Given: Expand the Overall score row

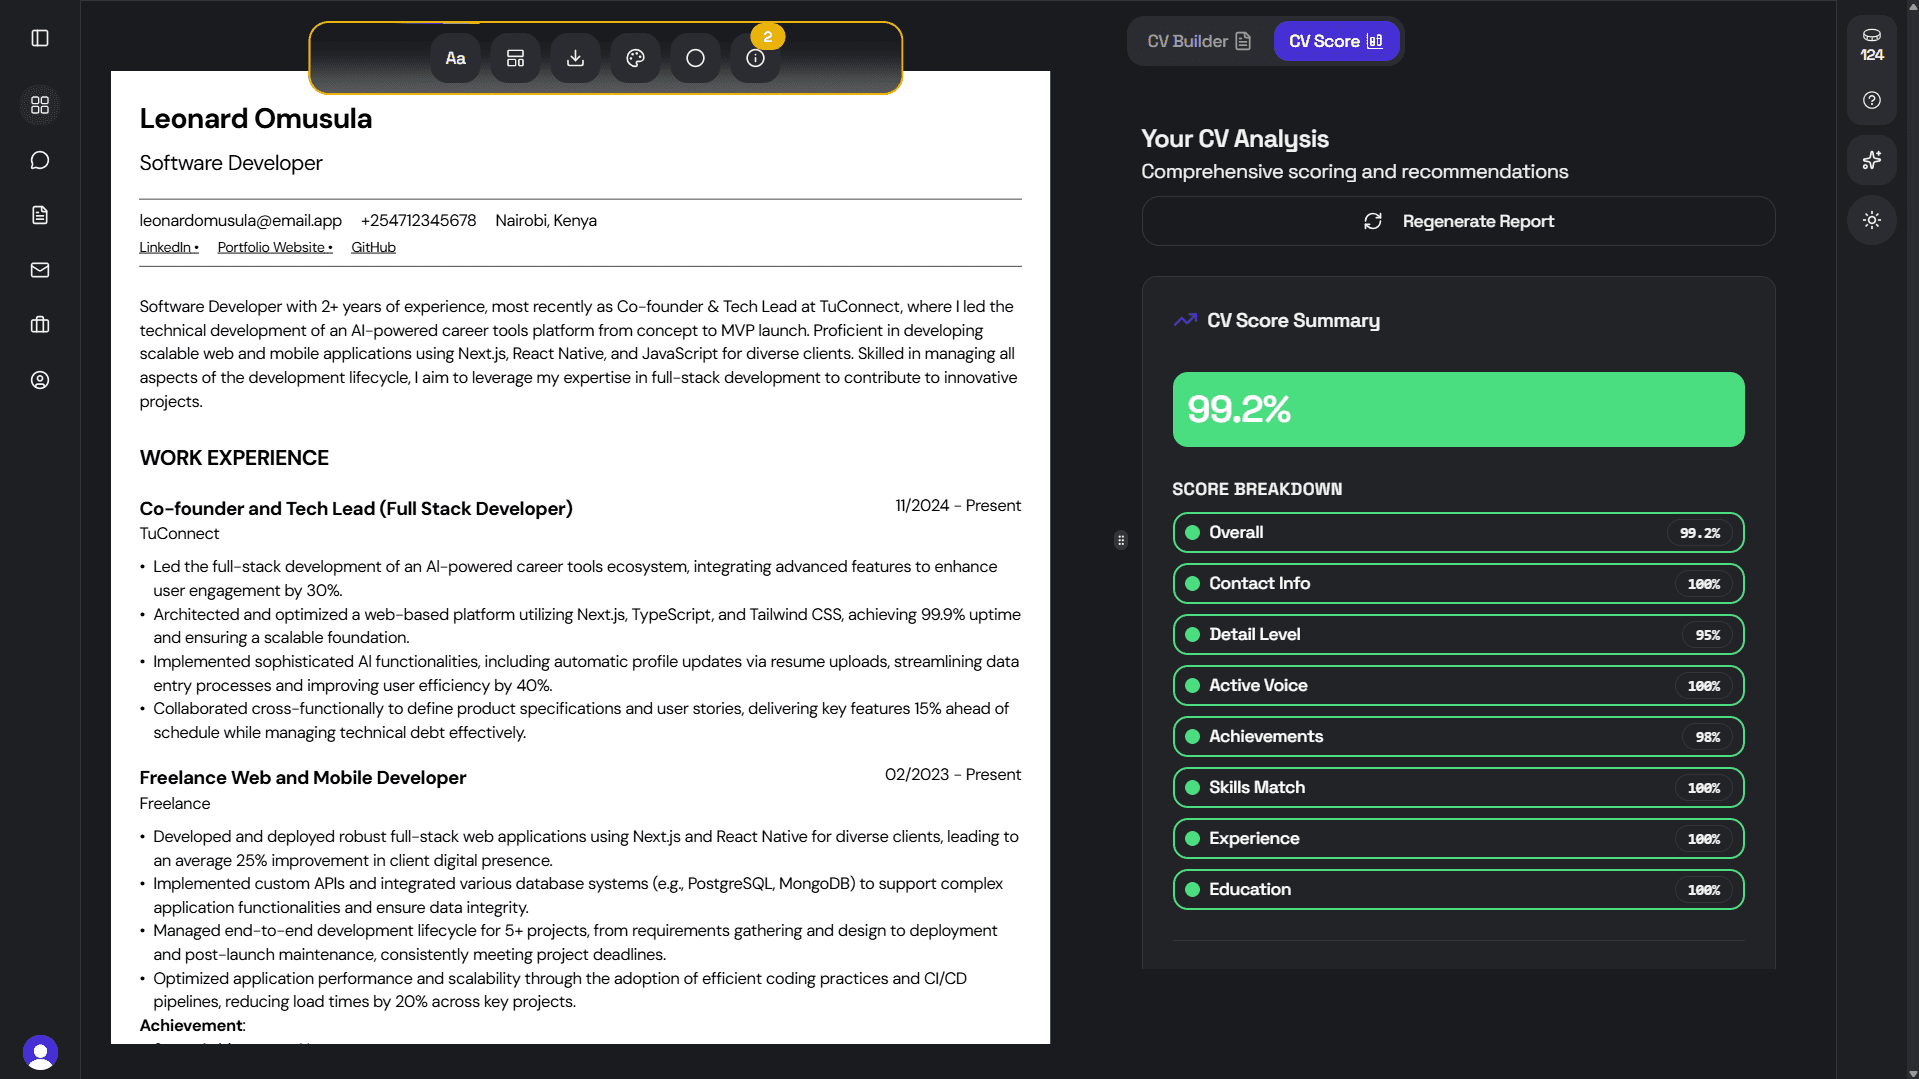Looking at the screenshot, I should coord(1458,532).
